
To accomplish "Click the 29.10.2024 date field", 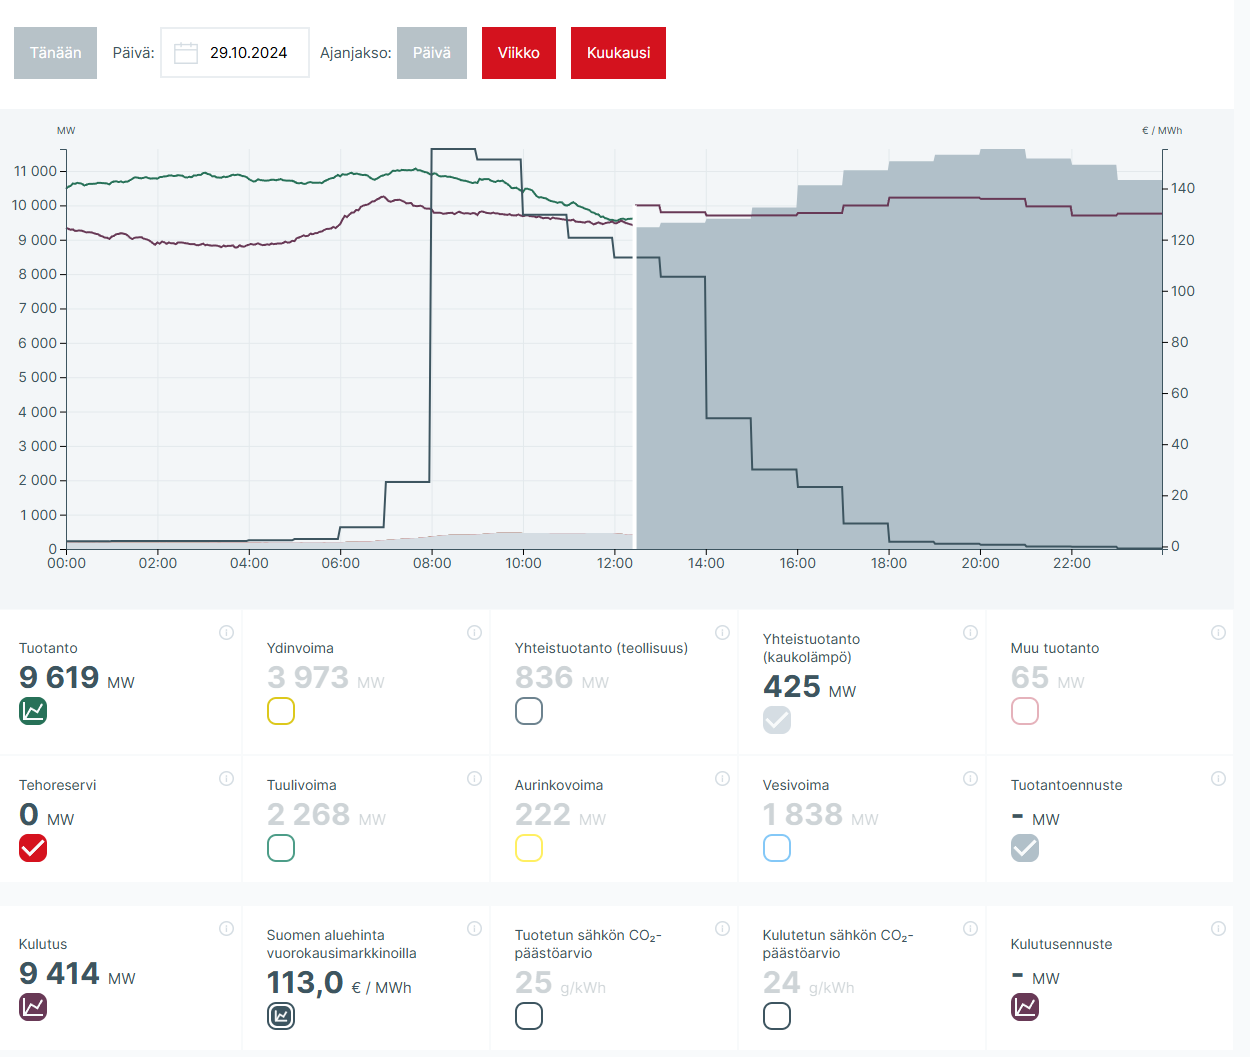I will click(248, 53).
